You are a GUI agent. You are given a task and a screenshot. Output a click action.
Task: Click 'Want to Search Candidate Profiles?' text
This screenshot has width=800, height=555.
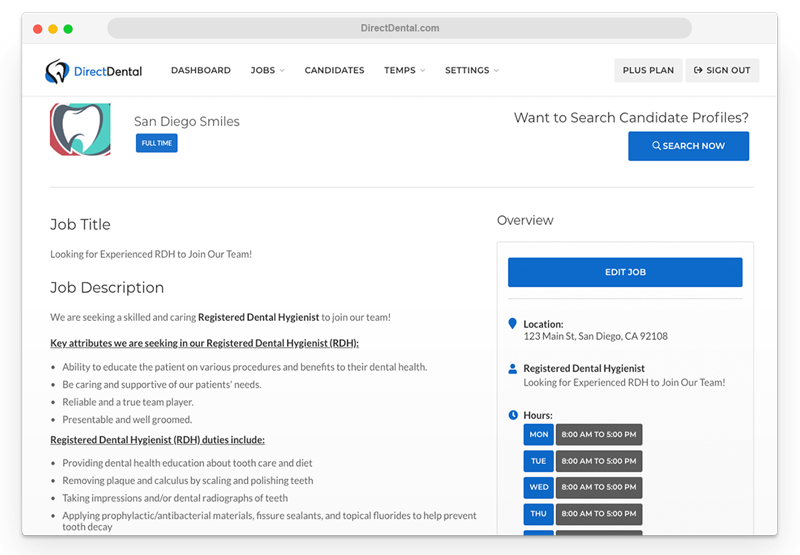pyautogui.click(x=631, y=118)
